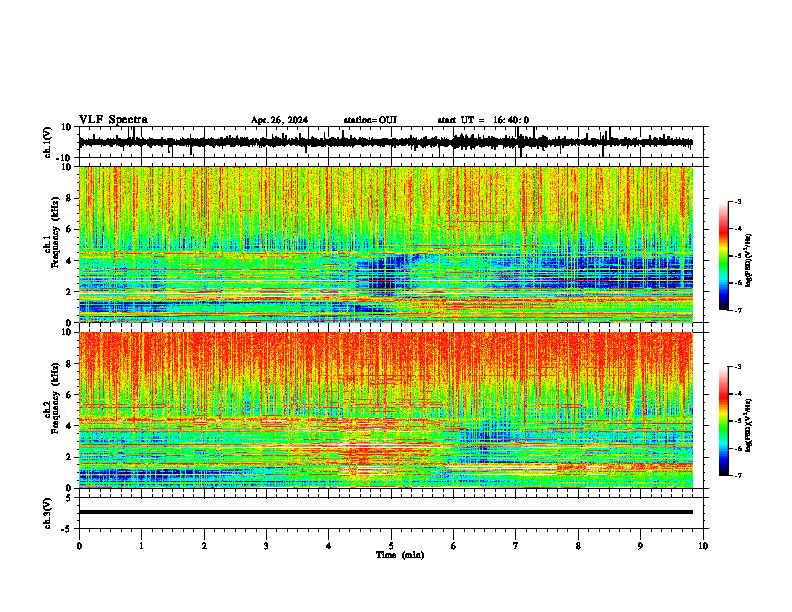
Task: Click the time-axis tick label "6"
Action: (454, 546)
